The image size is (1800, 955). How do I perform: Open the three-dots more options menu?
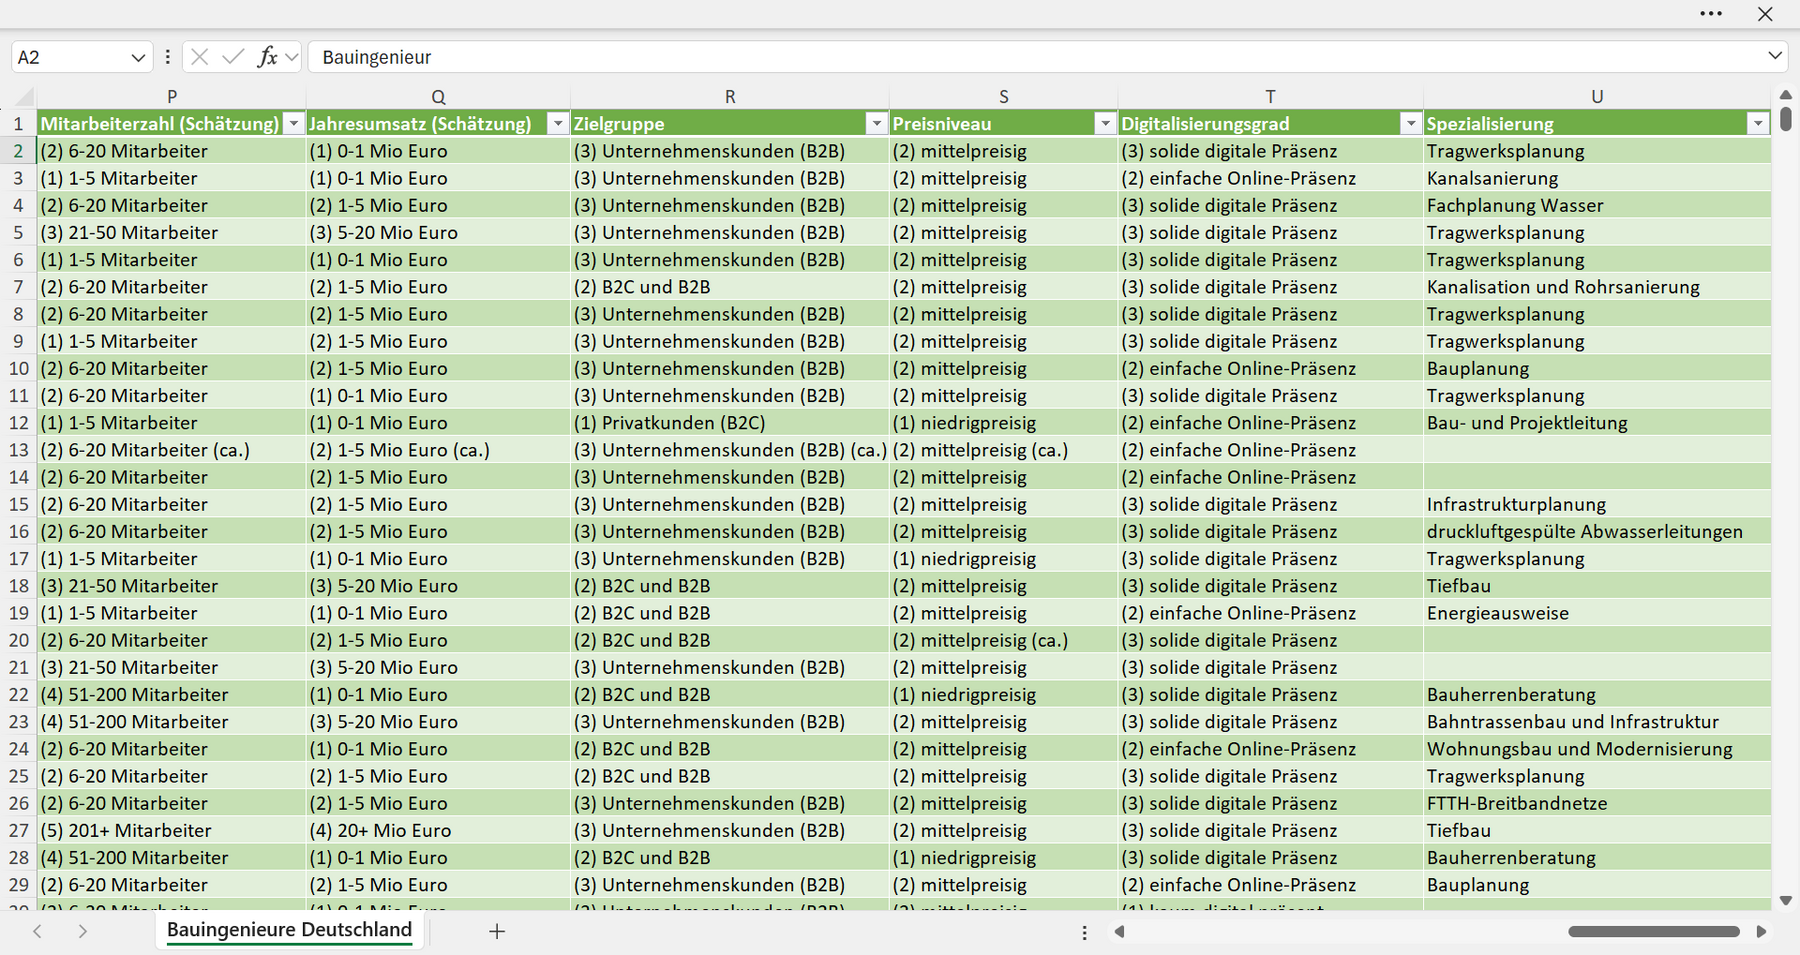click(x=1711, y=14)
